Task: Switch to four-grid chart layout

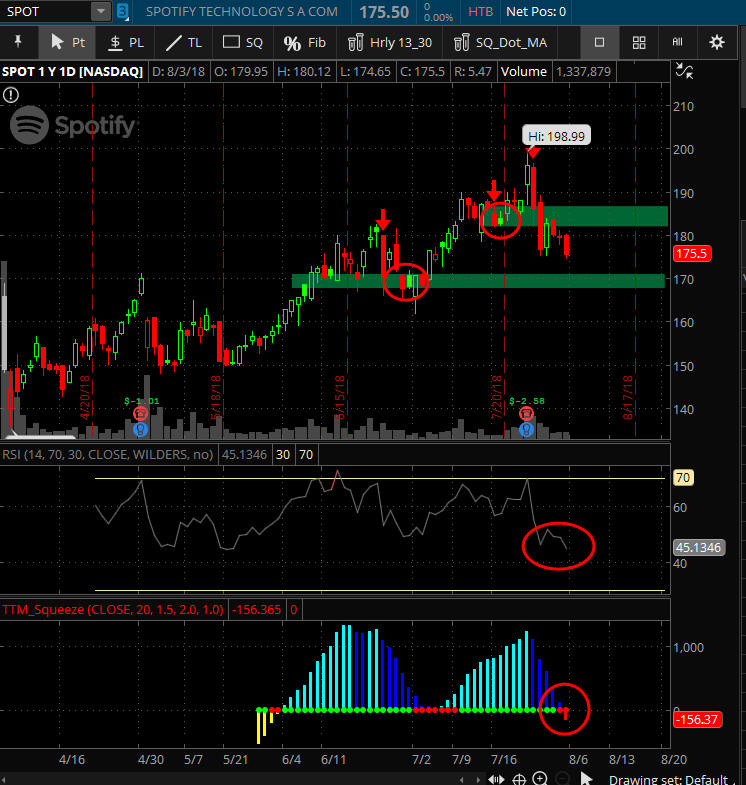Action: (638, 43)
